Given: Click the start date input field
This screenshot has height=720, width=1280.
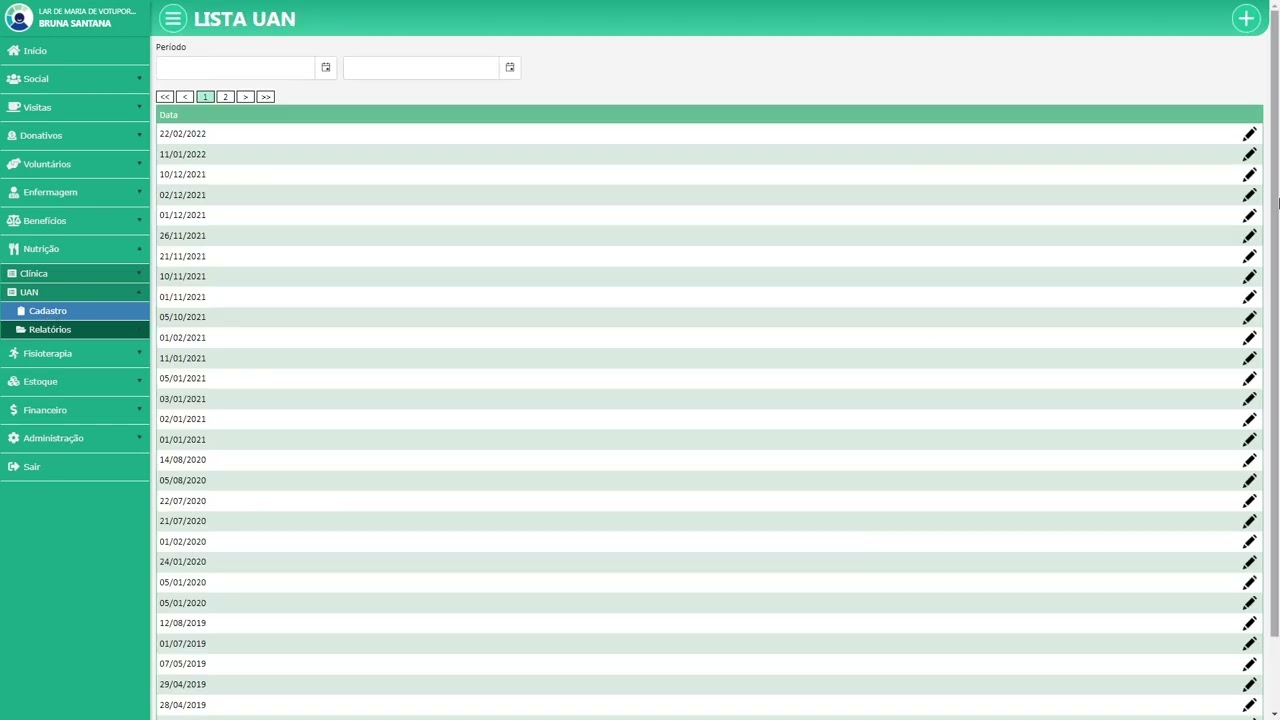Looking at the screenshot, I should 235,68.
